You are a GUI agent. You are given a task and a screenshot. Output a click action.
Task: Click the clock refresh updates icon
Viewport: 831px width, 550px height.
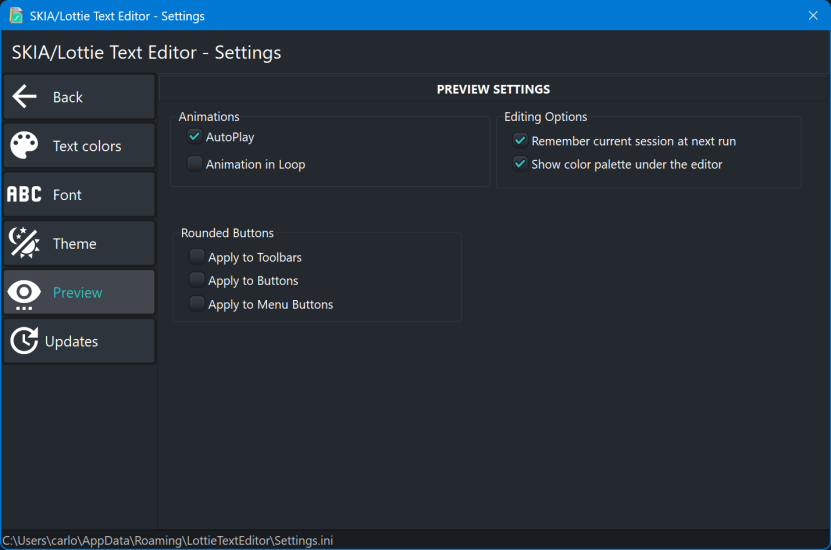24,341
